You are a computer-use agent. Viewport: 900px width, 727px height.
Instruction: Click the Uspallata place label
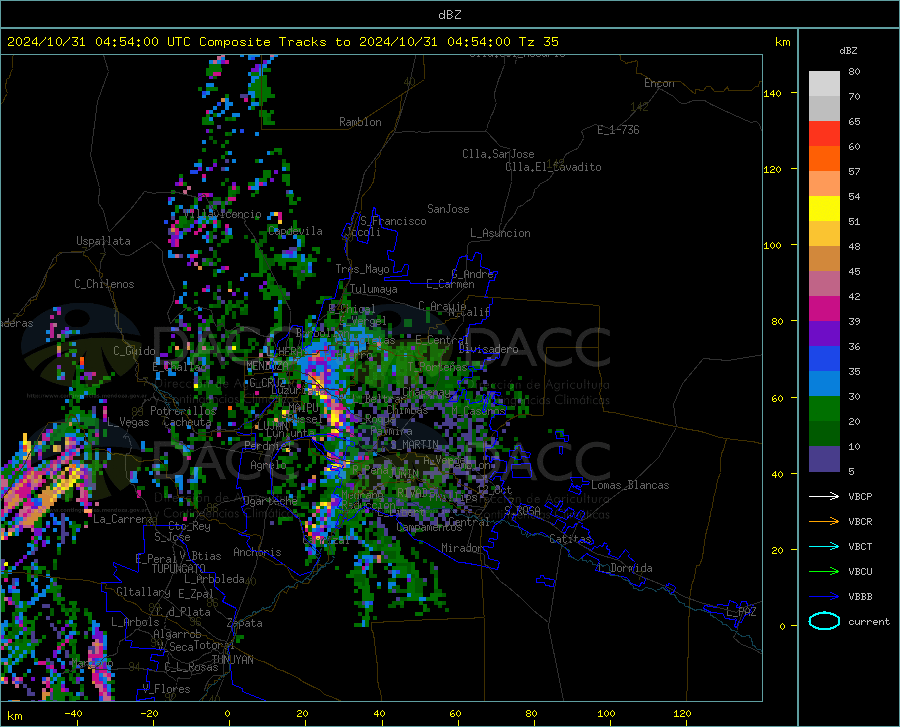pyautogui.click(x=103, y=241)
